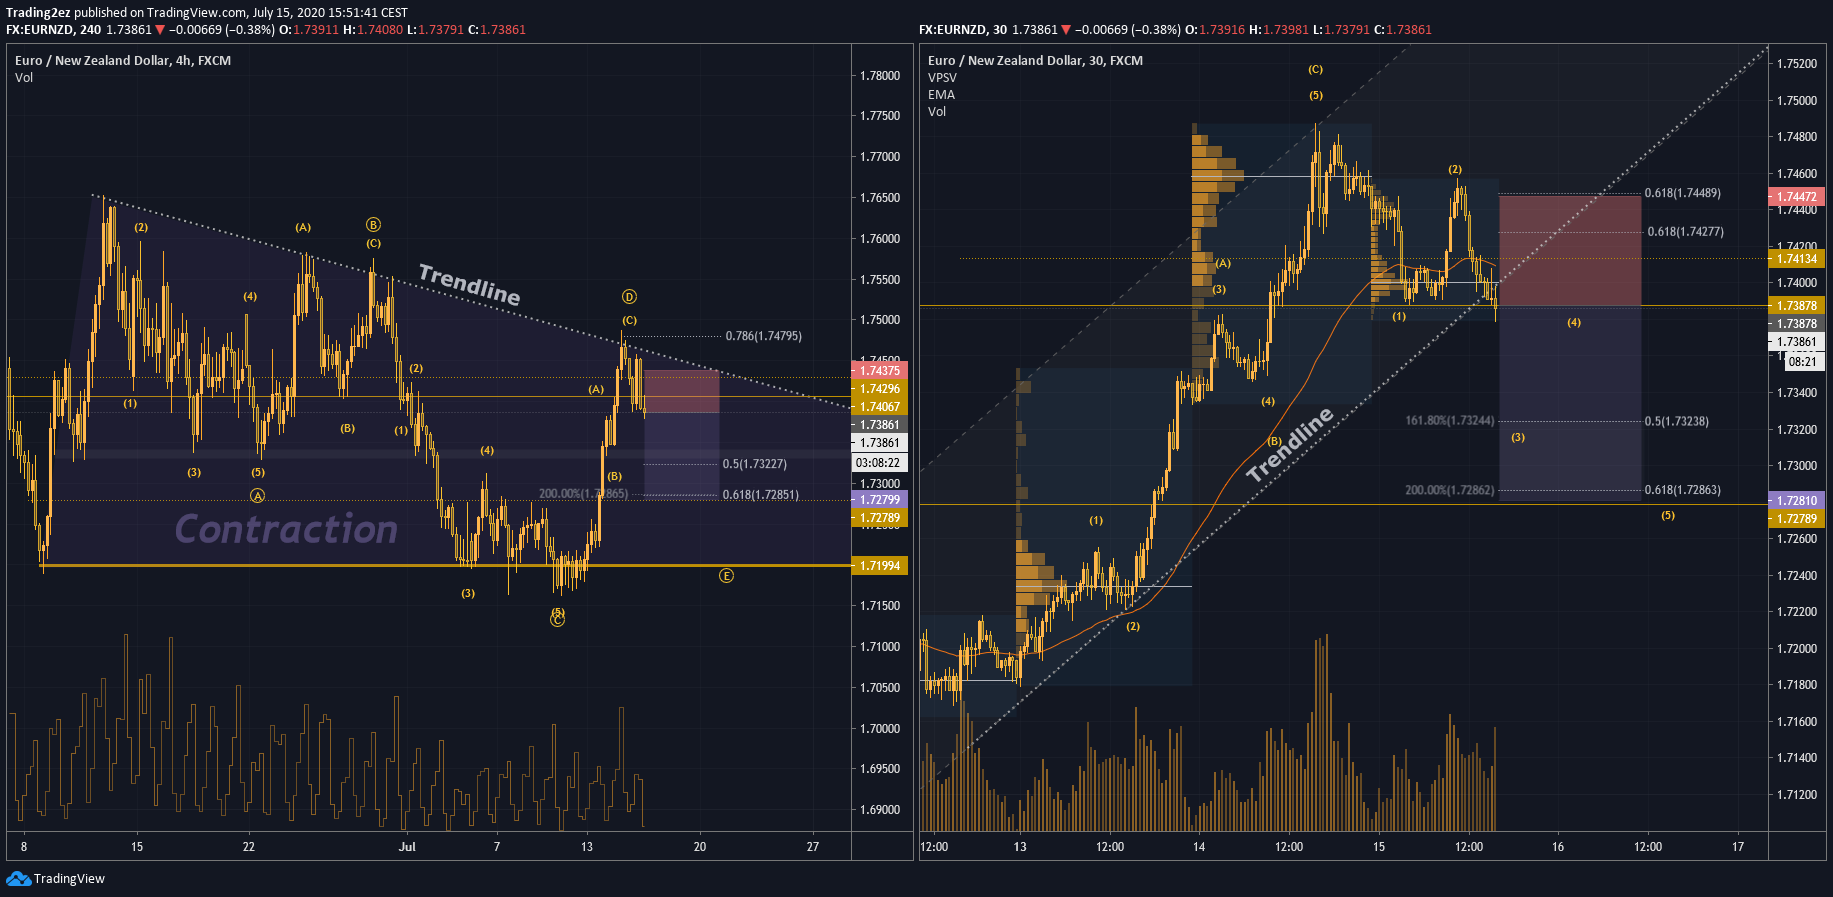Select the red stop-loss zone on the 30-minute chart
The height and width of the screenshot is (897, 1833).
coord(1570,251)
